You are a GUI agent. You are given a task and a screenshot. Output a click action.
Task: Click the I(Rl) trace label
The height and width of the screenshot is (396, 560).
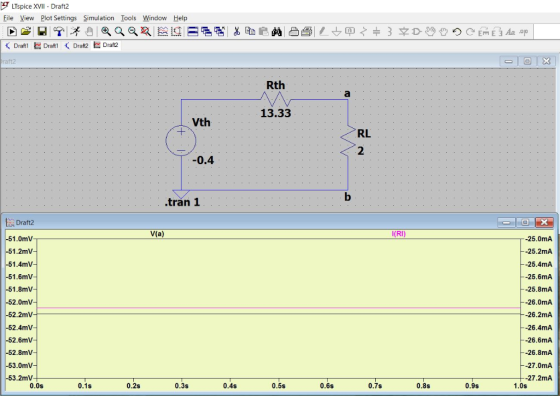399,234
